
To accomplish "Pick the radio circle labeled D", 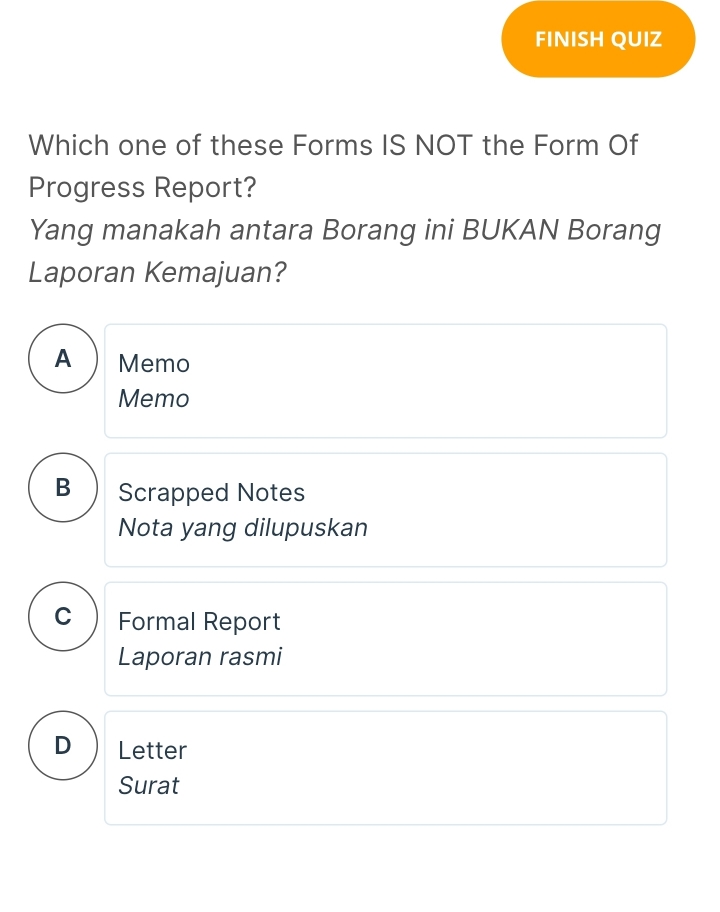I will tap(64, 746).
